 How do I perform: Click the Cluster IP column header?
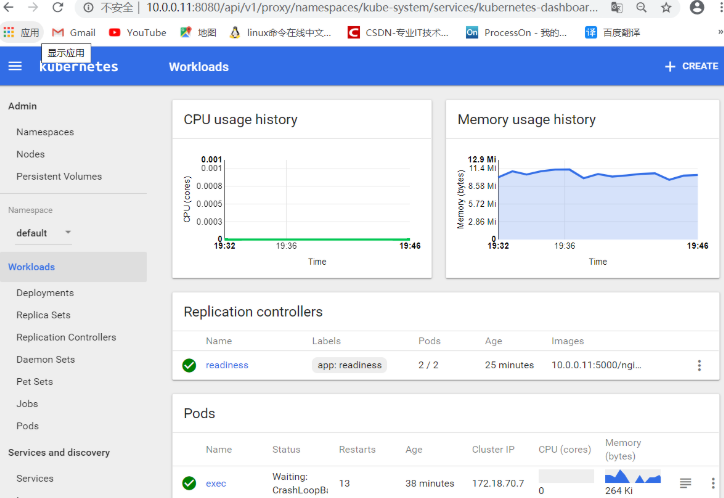[x=493, y=449]
